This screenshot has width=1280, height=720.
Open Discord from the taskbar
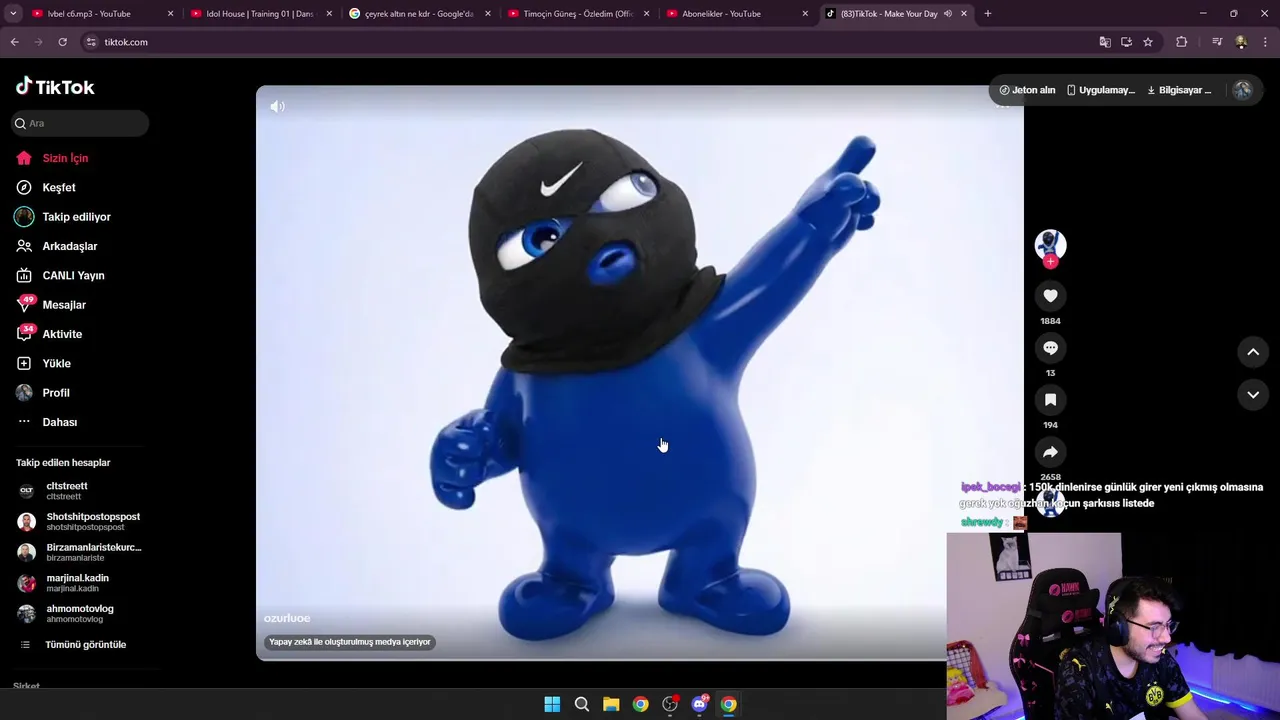point(699,704)
